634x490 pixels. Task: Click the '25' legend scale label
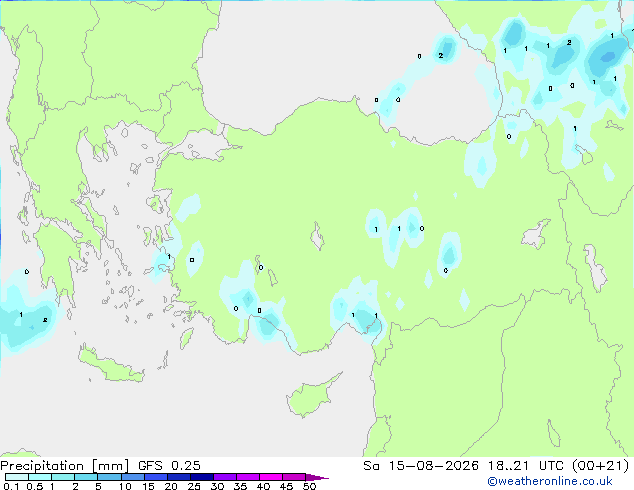coord(194,486)
